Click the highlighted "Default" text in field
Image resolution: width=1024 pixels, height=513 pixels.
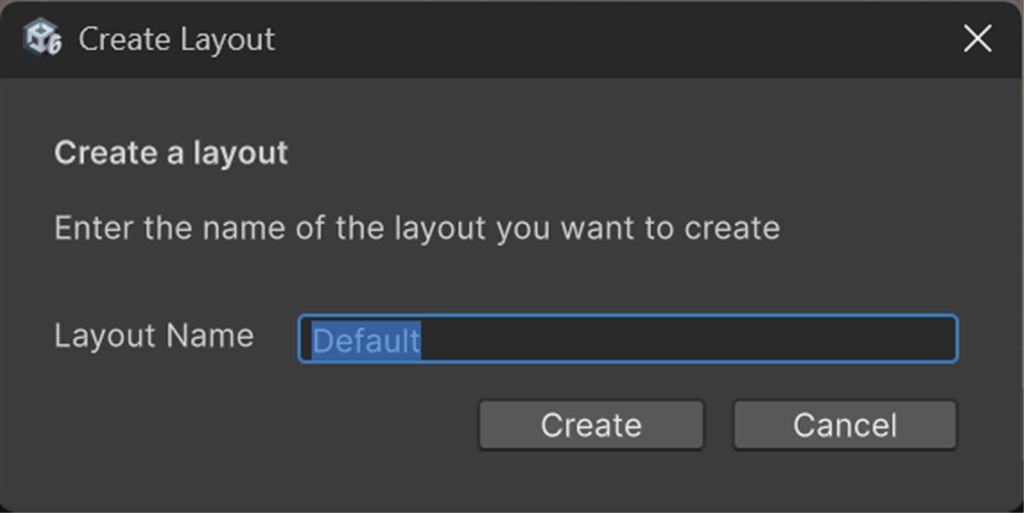(366, 340)
